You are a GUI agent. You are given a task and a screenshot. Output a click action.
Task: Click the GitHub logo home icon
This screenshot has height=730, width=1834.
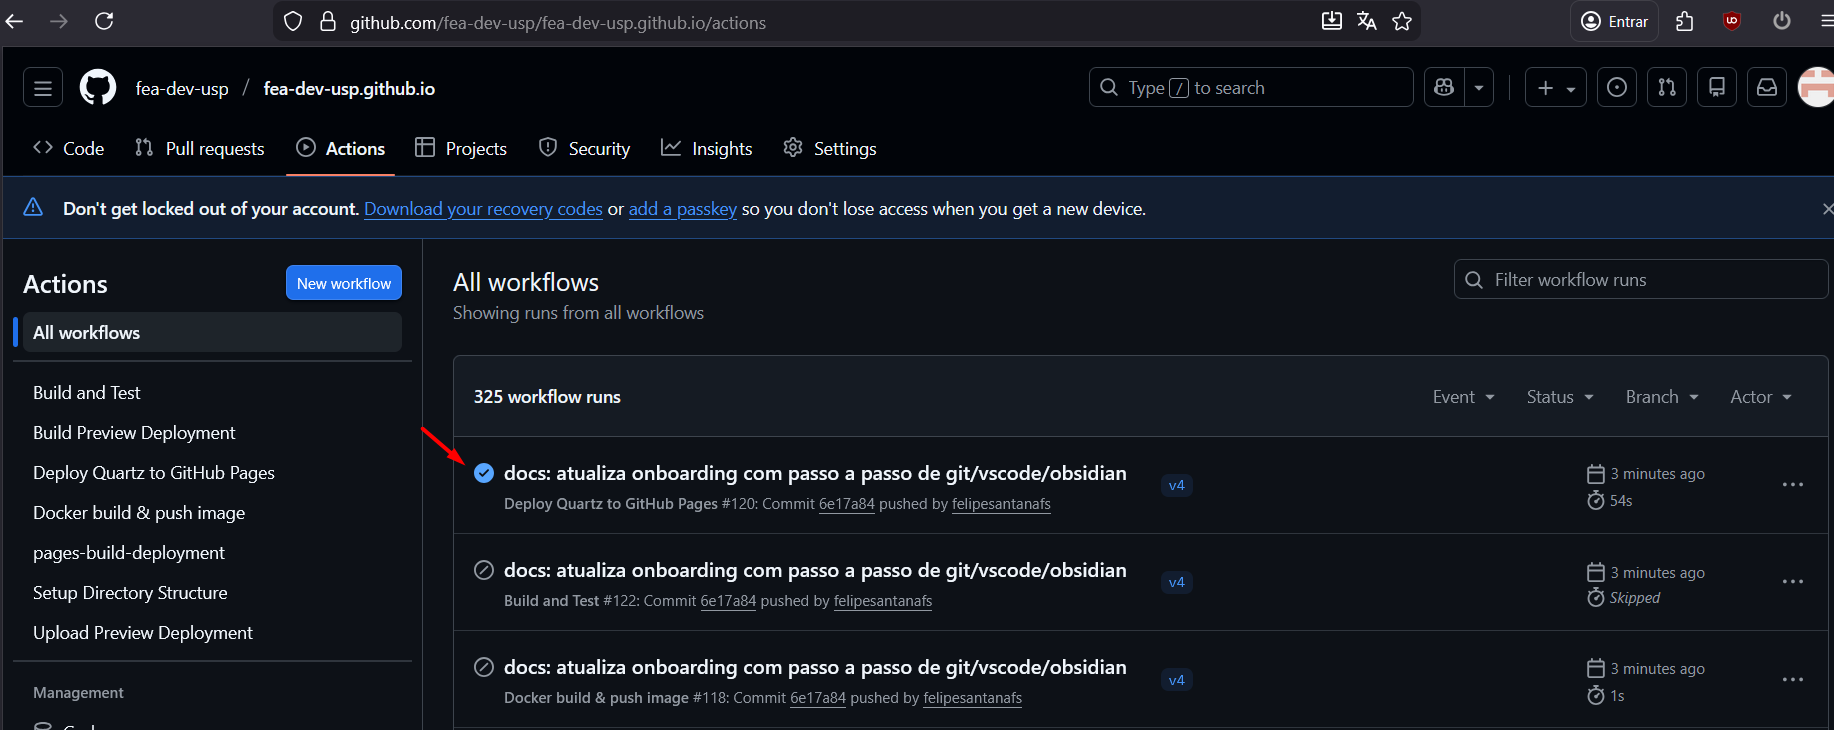coord(98,88)
